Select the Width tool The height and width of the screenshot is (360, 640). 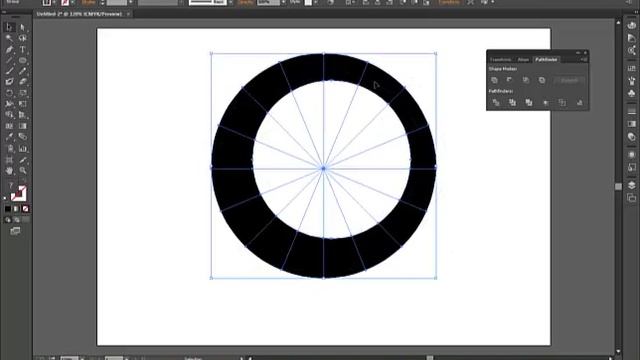point(9,104)
